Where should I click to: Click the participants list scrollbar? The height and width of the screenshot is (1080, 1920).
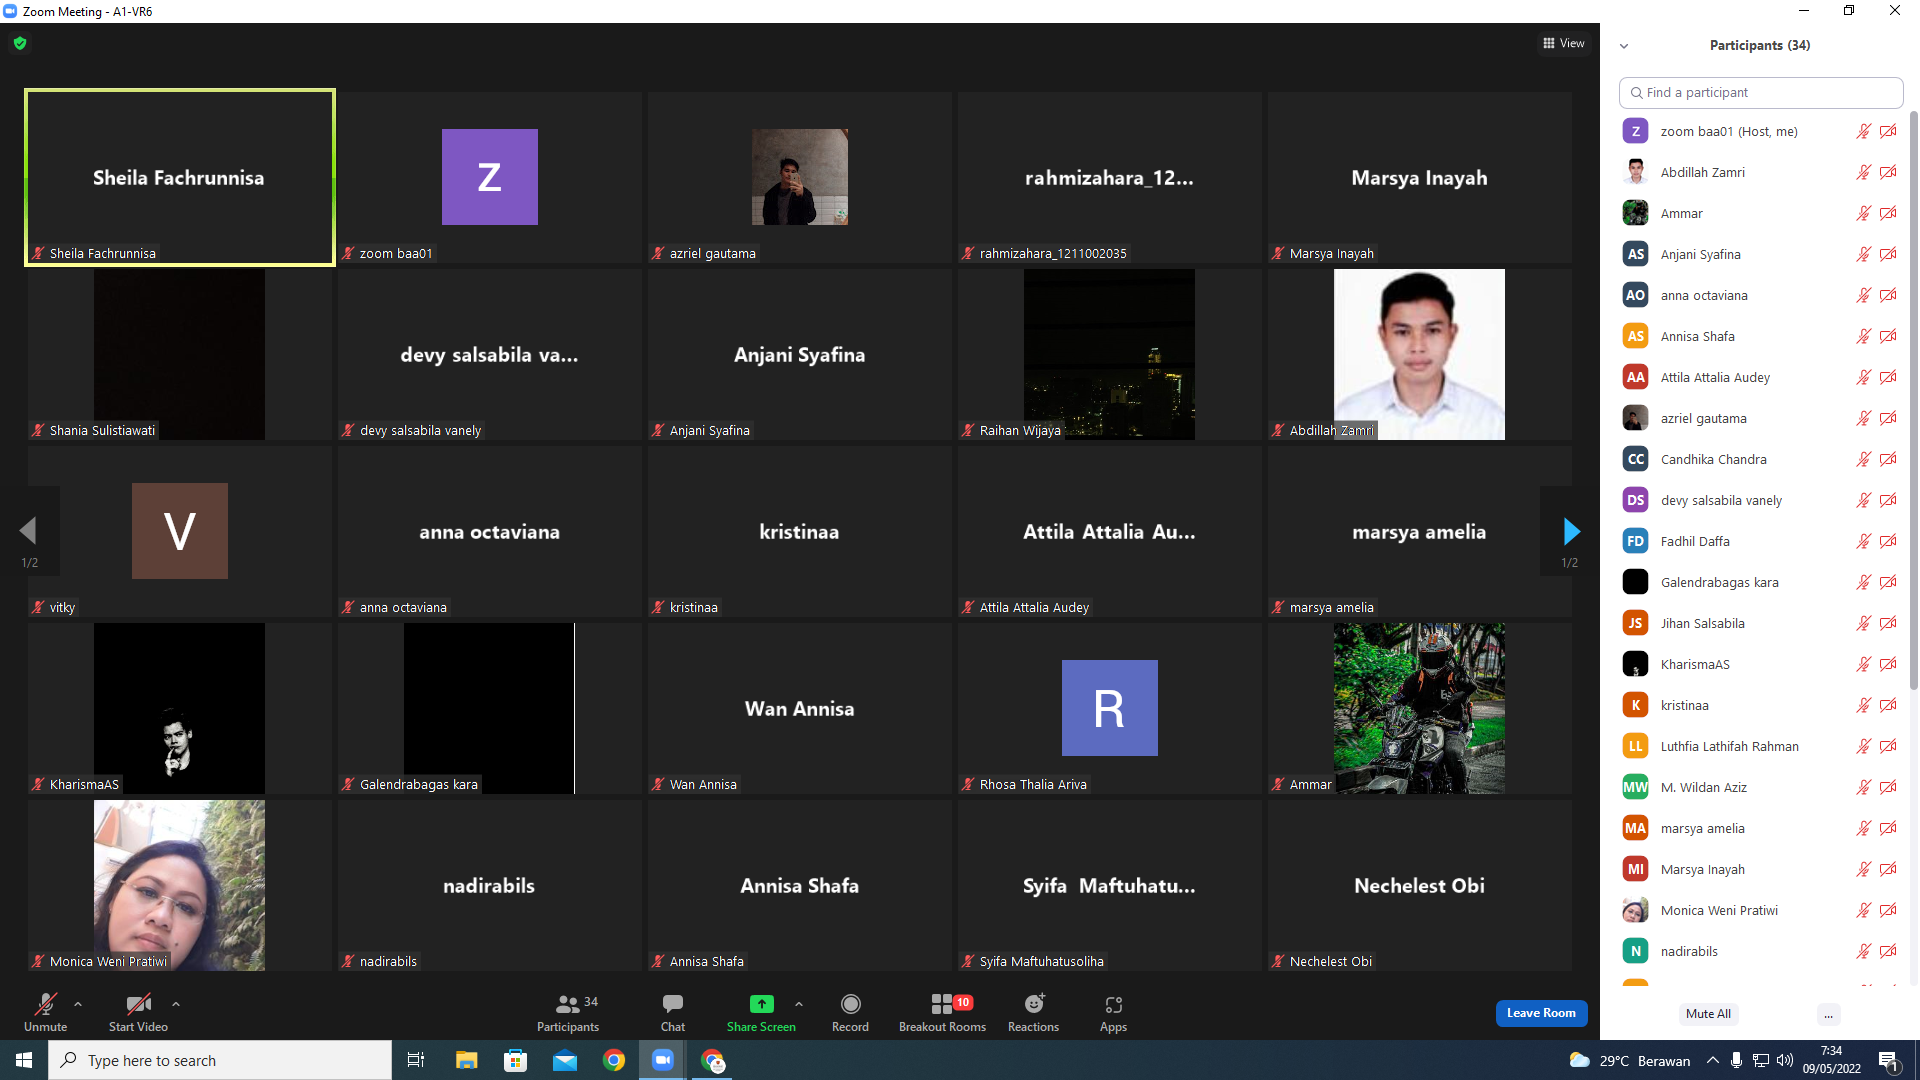(1914, 400)
